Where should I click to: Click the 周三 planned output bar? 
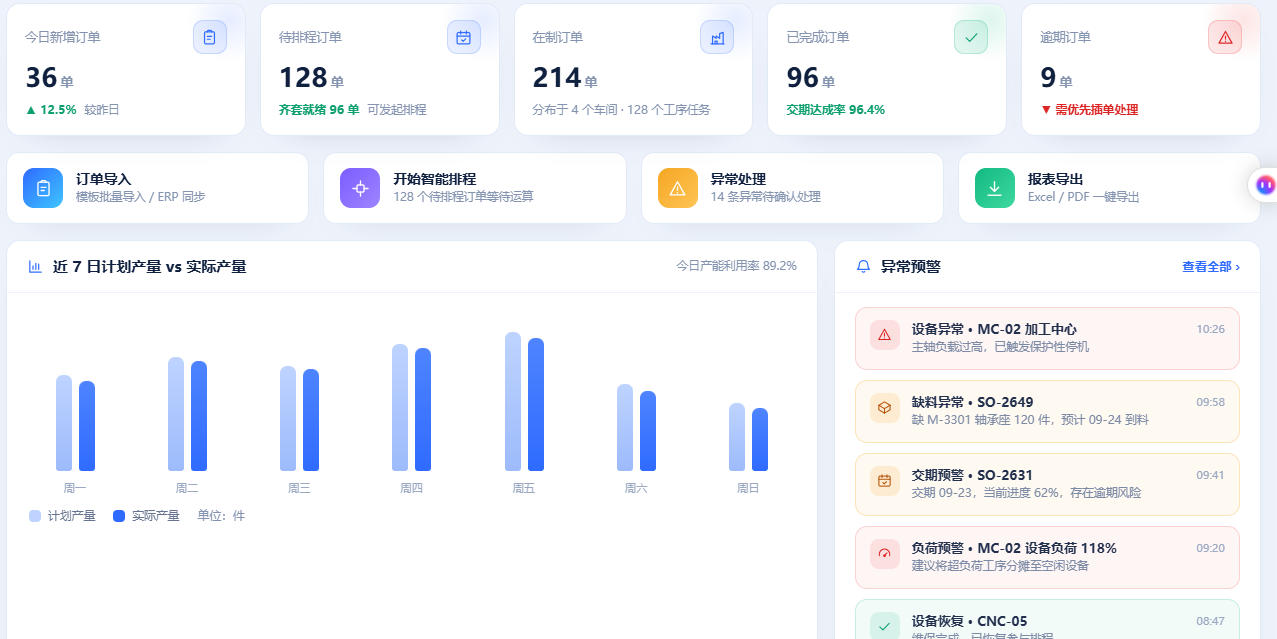[288, 418]
